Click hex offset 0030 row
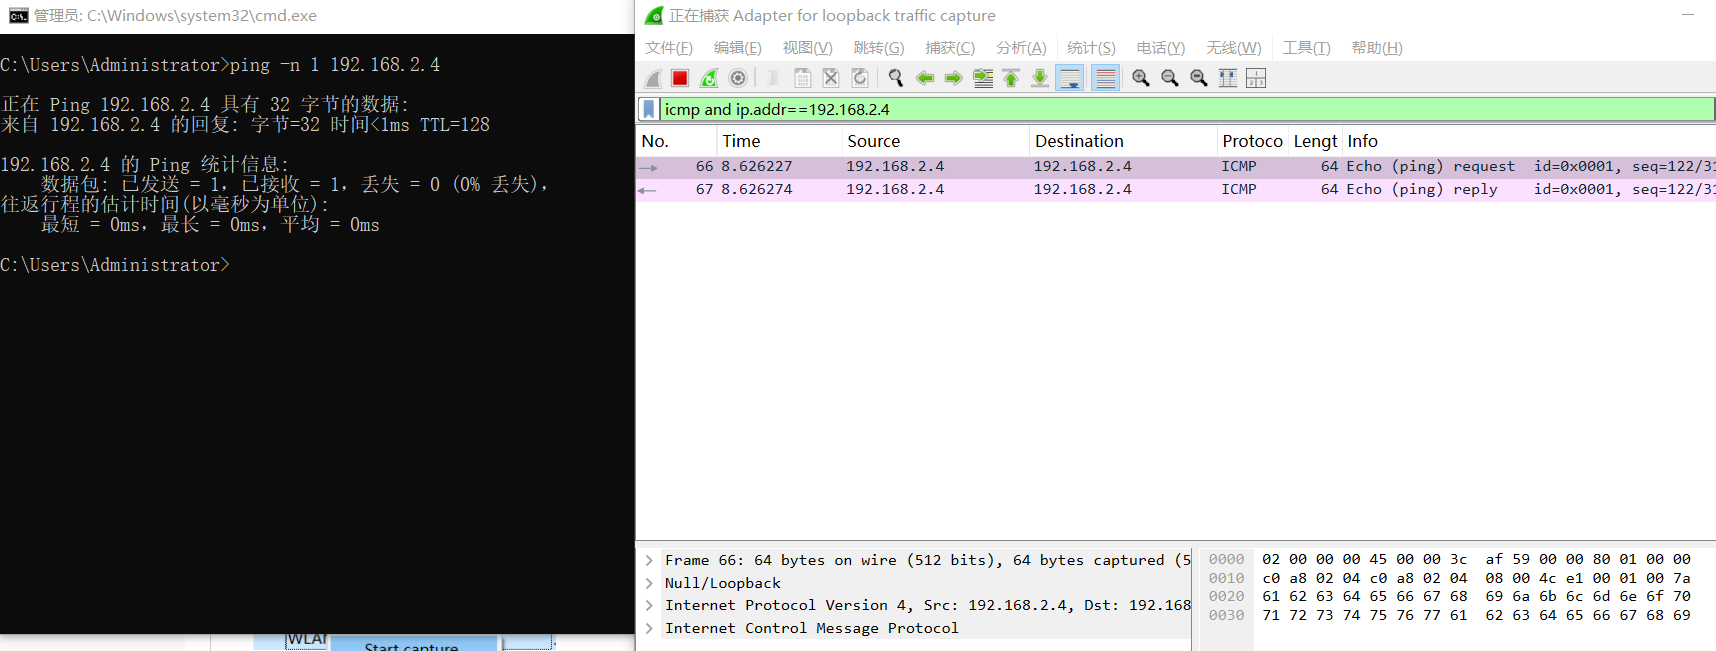Viewport: 1716px width, 651px height. point(1226,615)
